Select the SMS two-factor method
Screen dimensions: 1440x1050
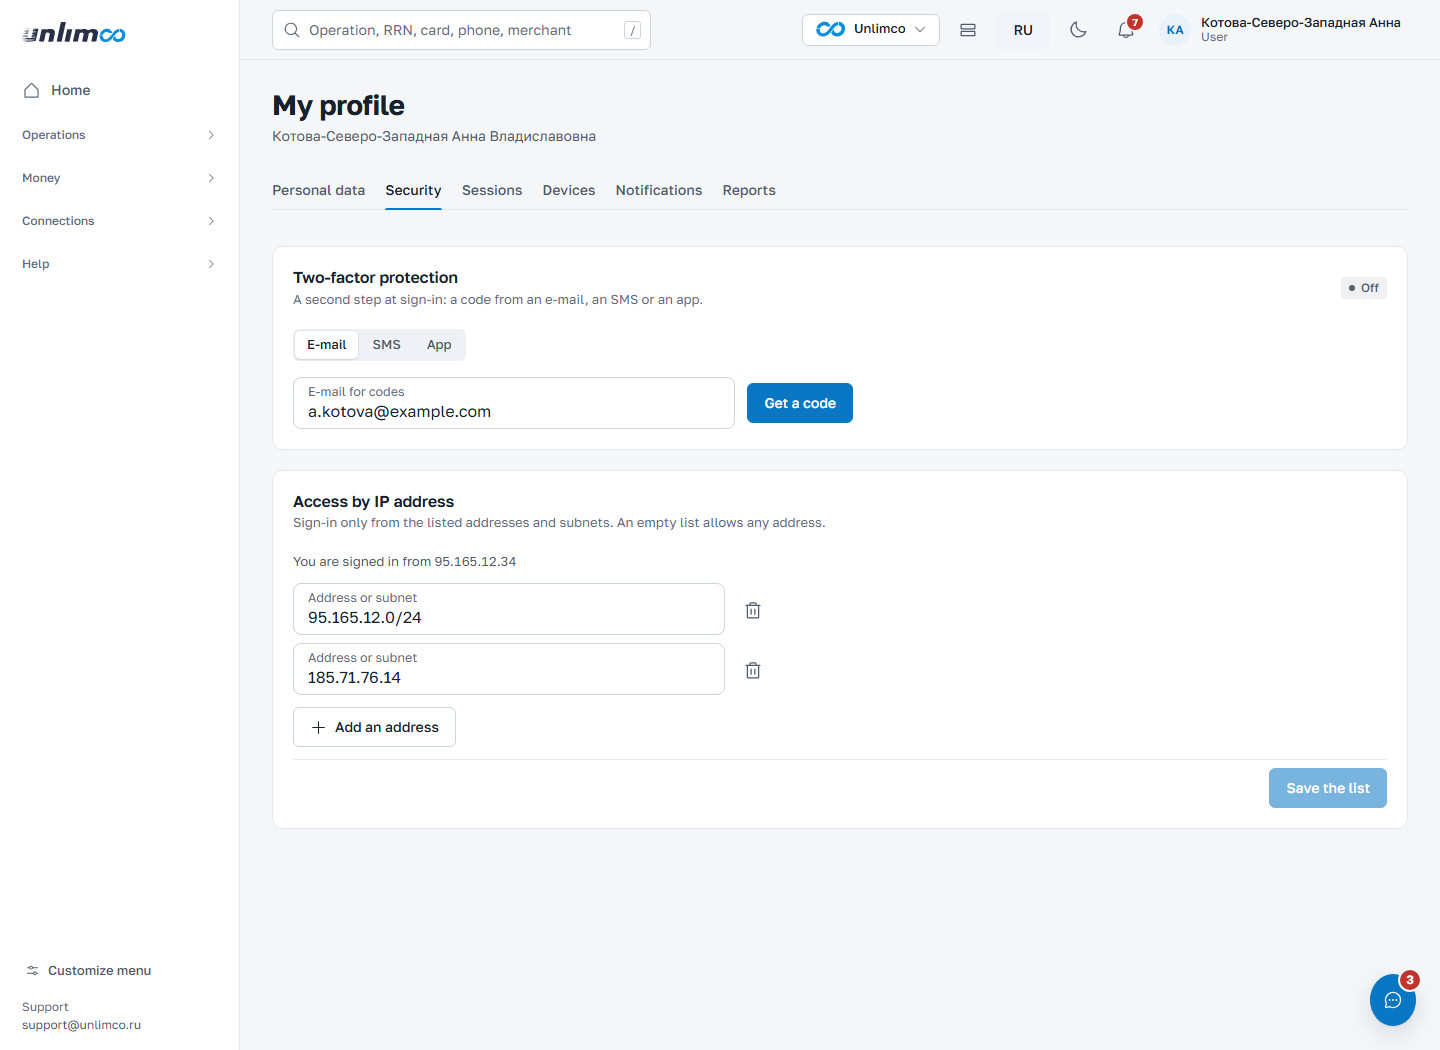click(x=386, y=345)
